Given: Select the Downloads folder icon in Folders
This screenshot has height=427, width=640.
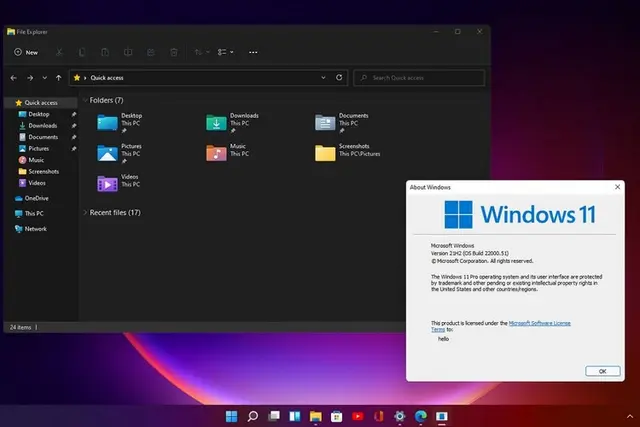Looking at the screenshot, I should tap(216, 123).
